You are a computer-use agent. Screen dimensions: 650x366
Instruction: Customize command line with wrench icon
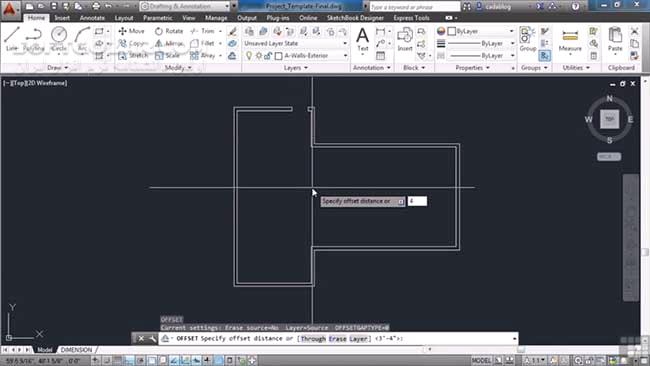(x=153, y=339)
